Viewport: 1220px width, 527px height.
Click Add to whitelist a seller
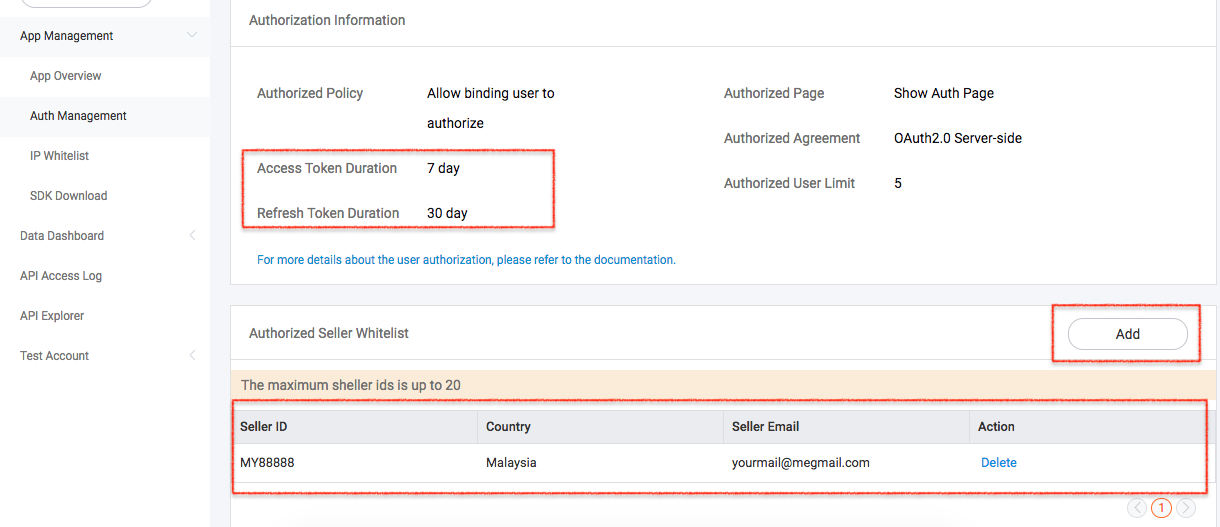[x=1127, y=334]
